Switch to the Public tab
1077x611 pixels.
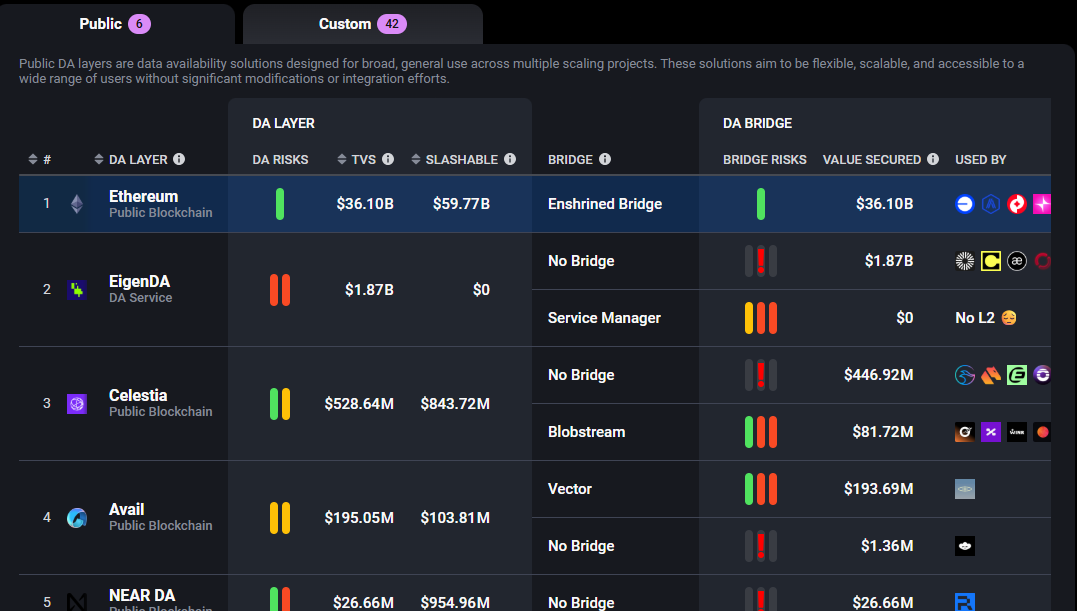pos(115,24)
